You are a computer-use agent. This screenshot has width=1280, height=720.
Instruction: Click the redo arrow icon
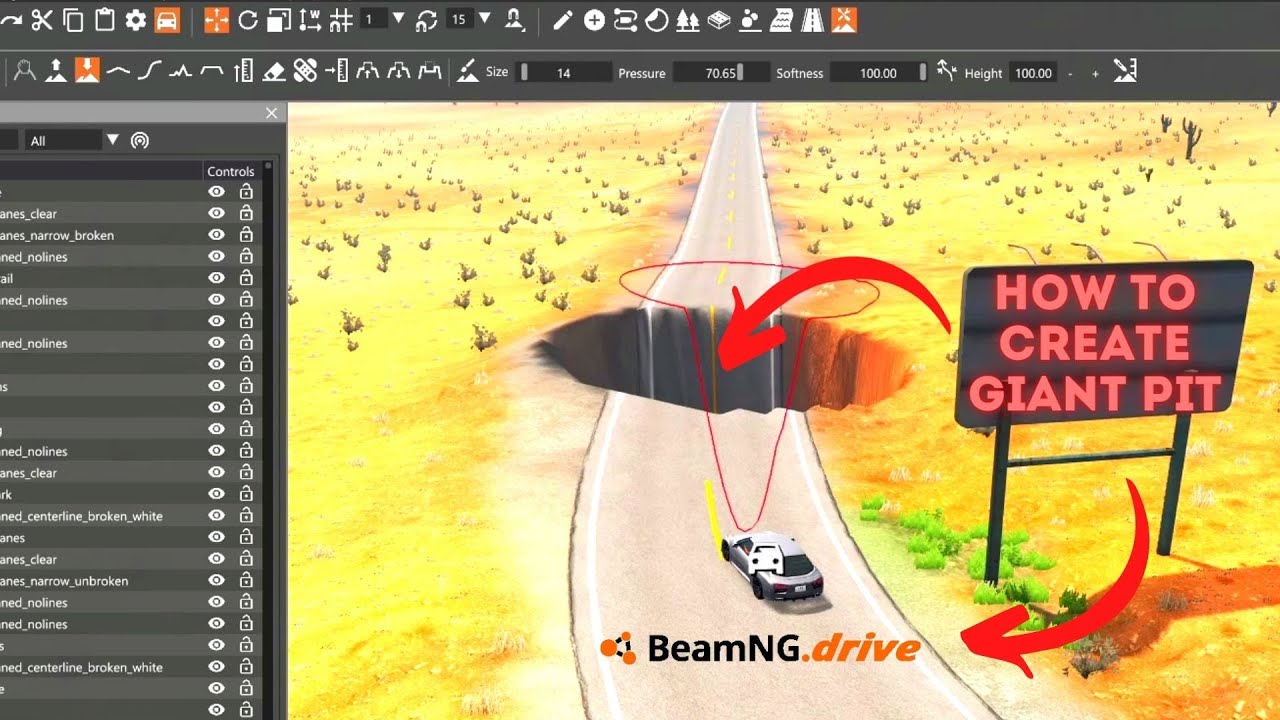tap(10, 19)
